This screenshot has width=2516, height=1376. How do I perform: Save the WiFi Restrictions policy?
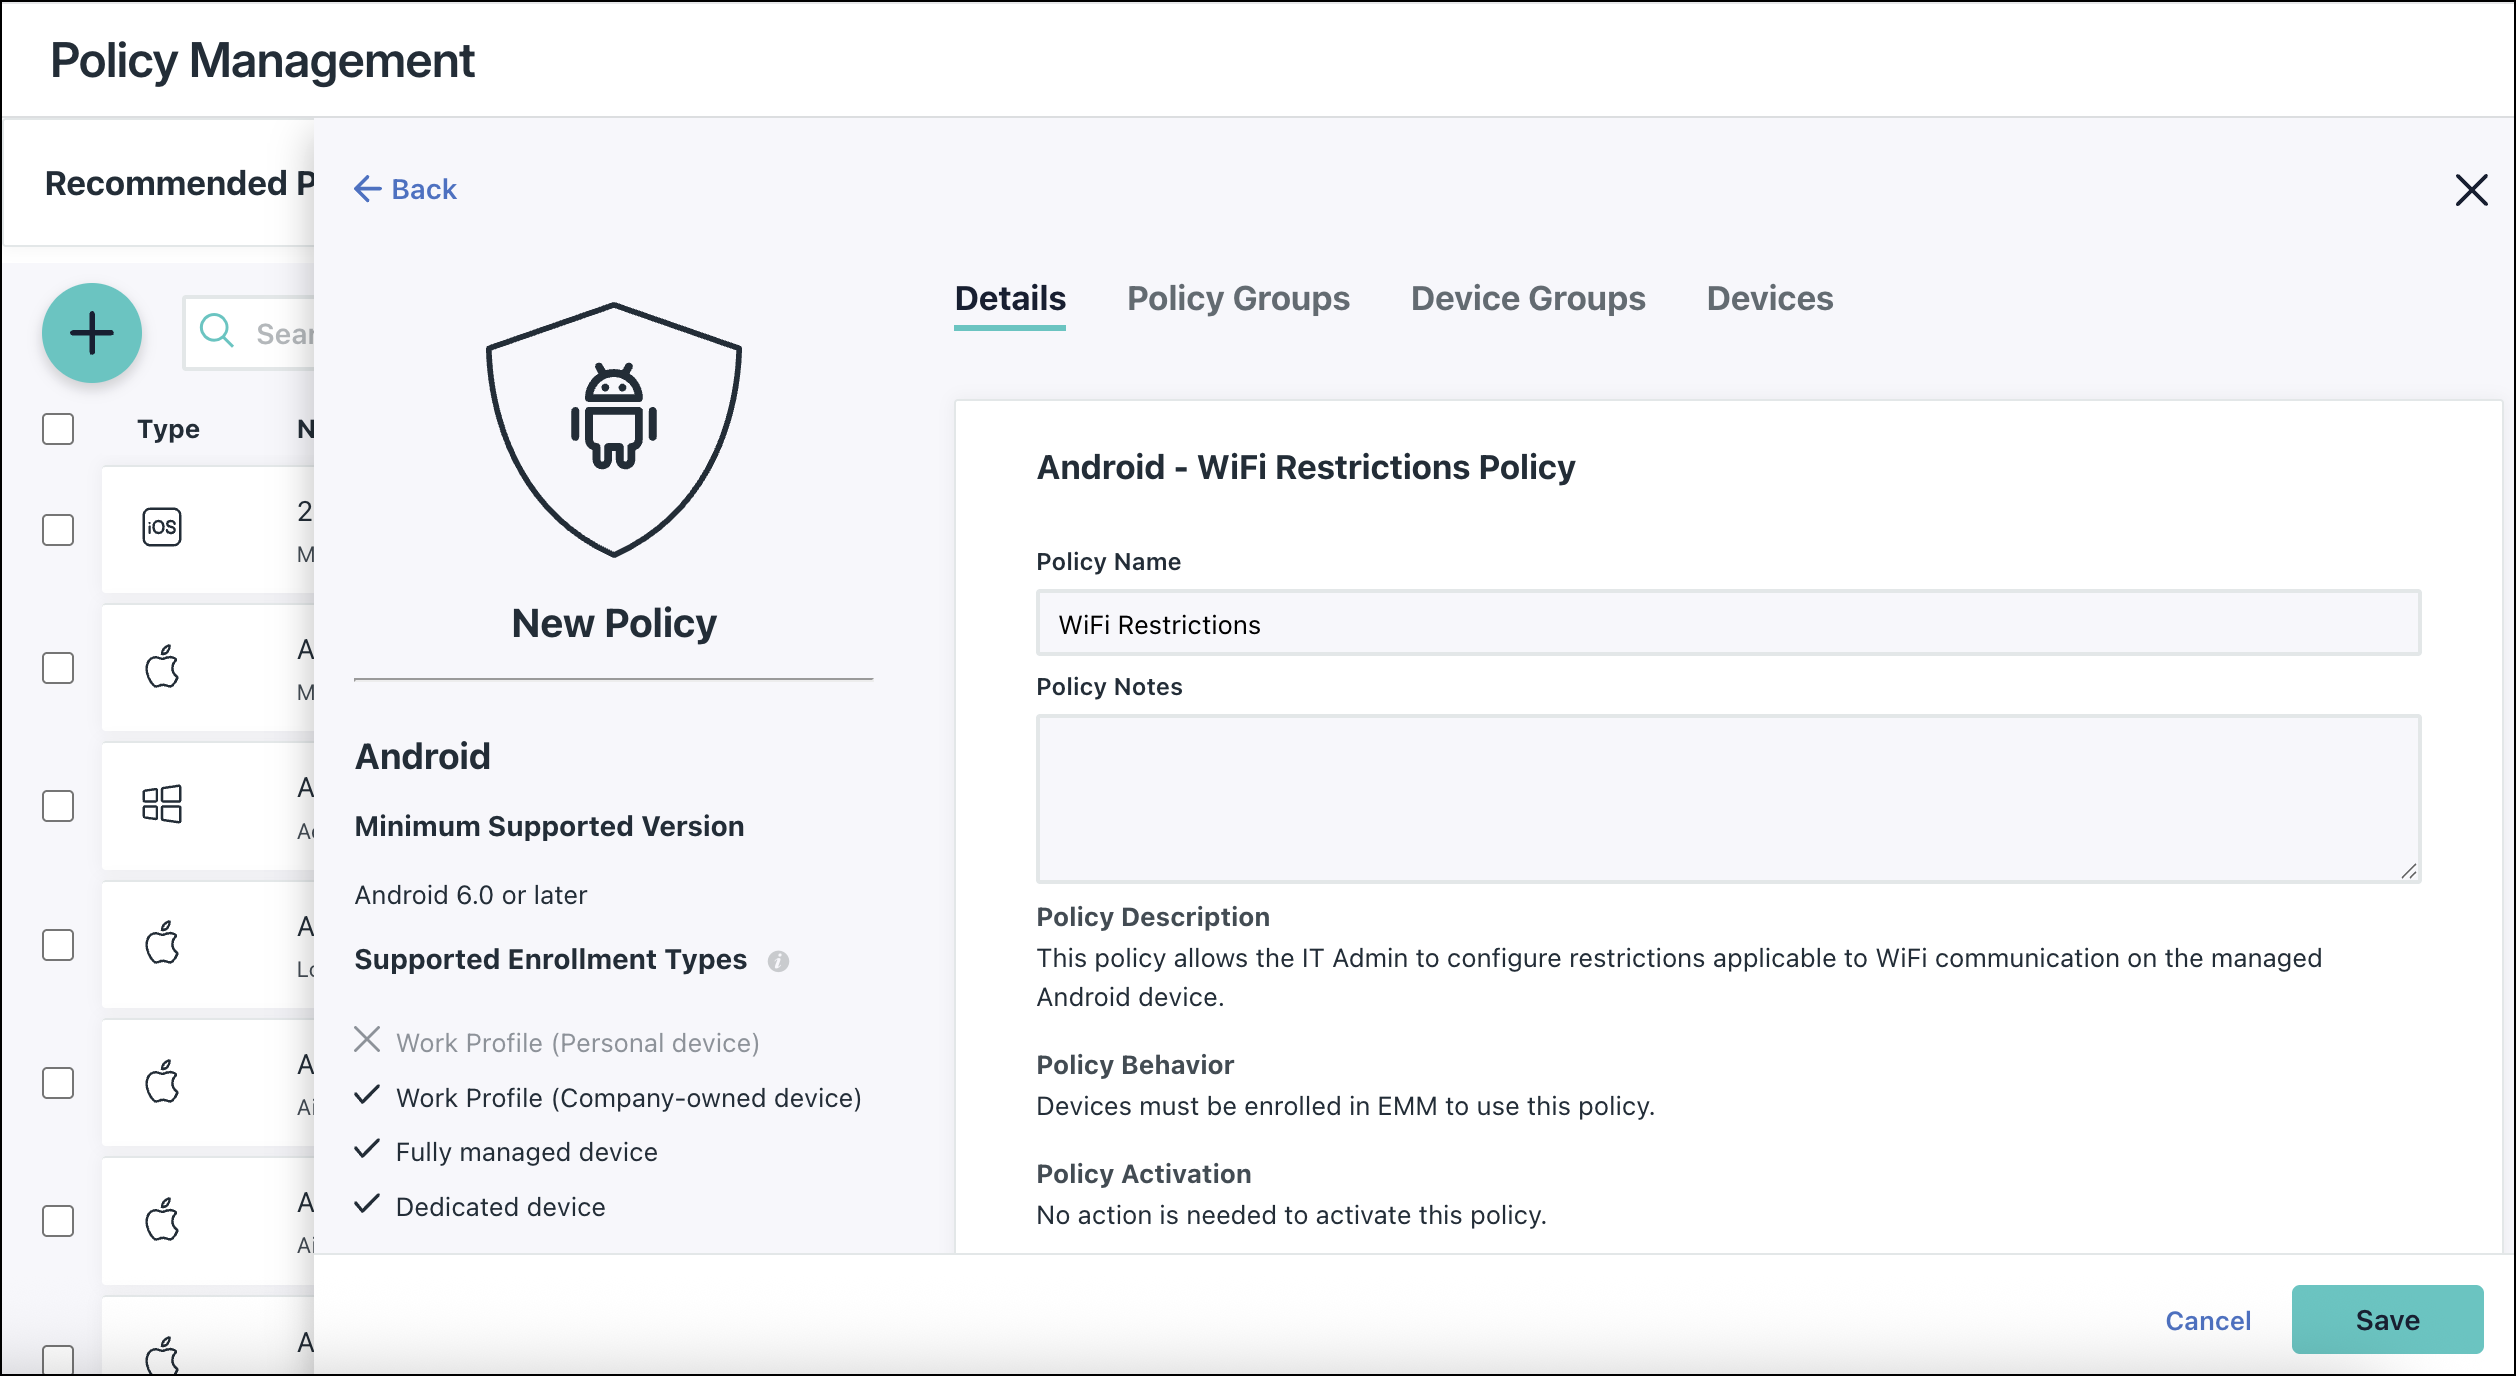(x=2387, y=1320)
